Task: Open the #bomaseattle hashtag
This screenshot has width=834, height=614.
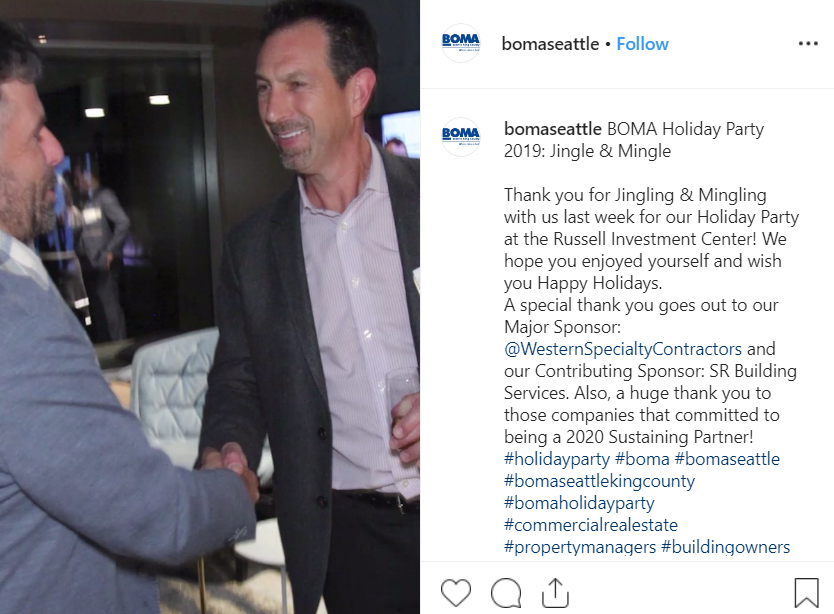Action: click(727, 459)
